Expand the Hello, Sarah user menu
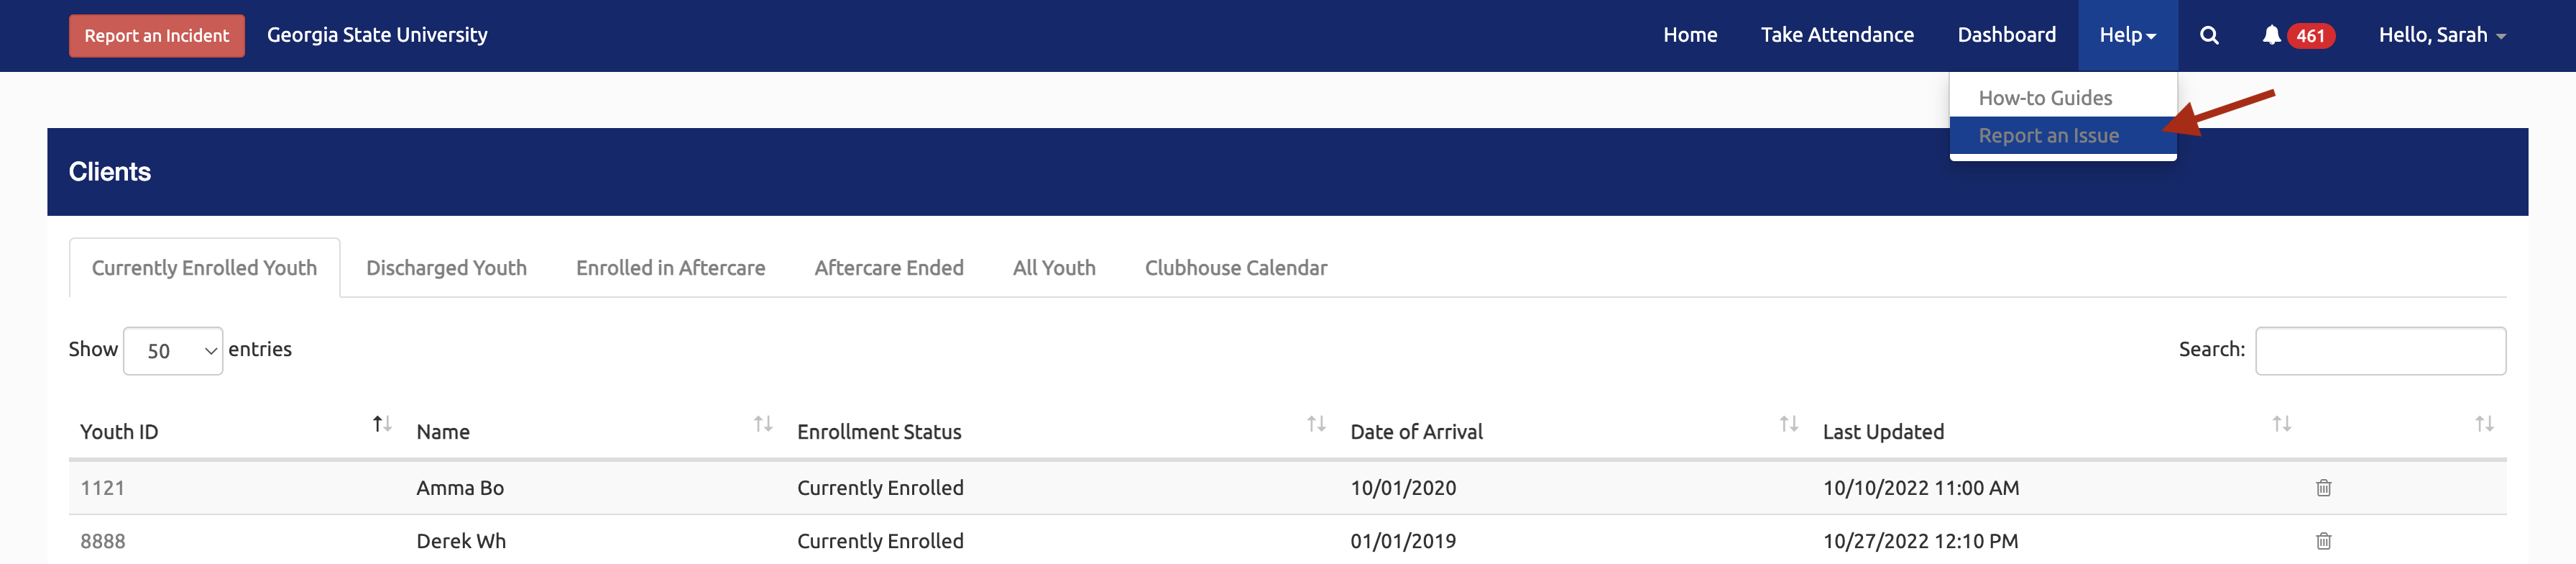Viewport: 2576px width, 564px height. [2441, 36]
